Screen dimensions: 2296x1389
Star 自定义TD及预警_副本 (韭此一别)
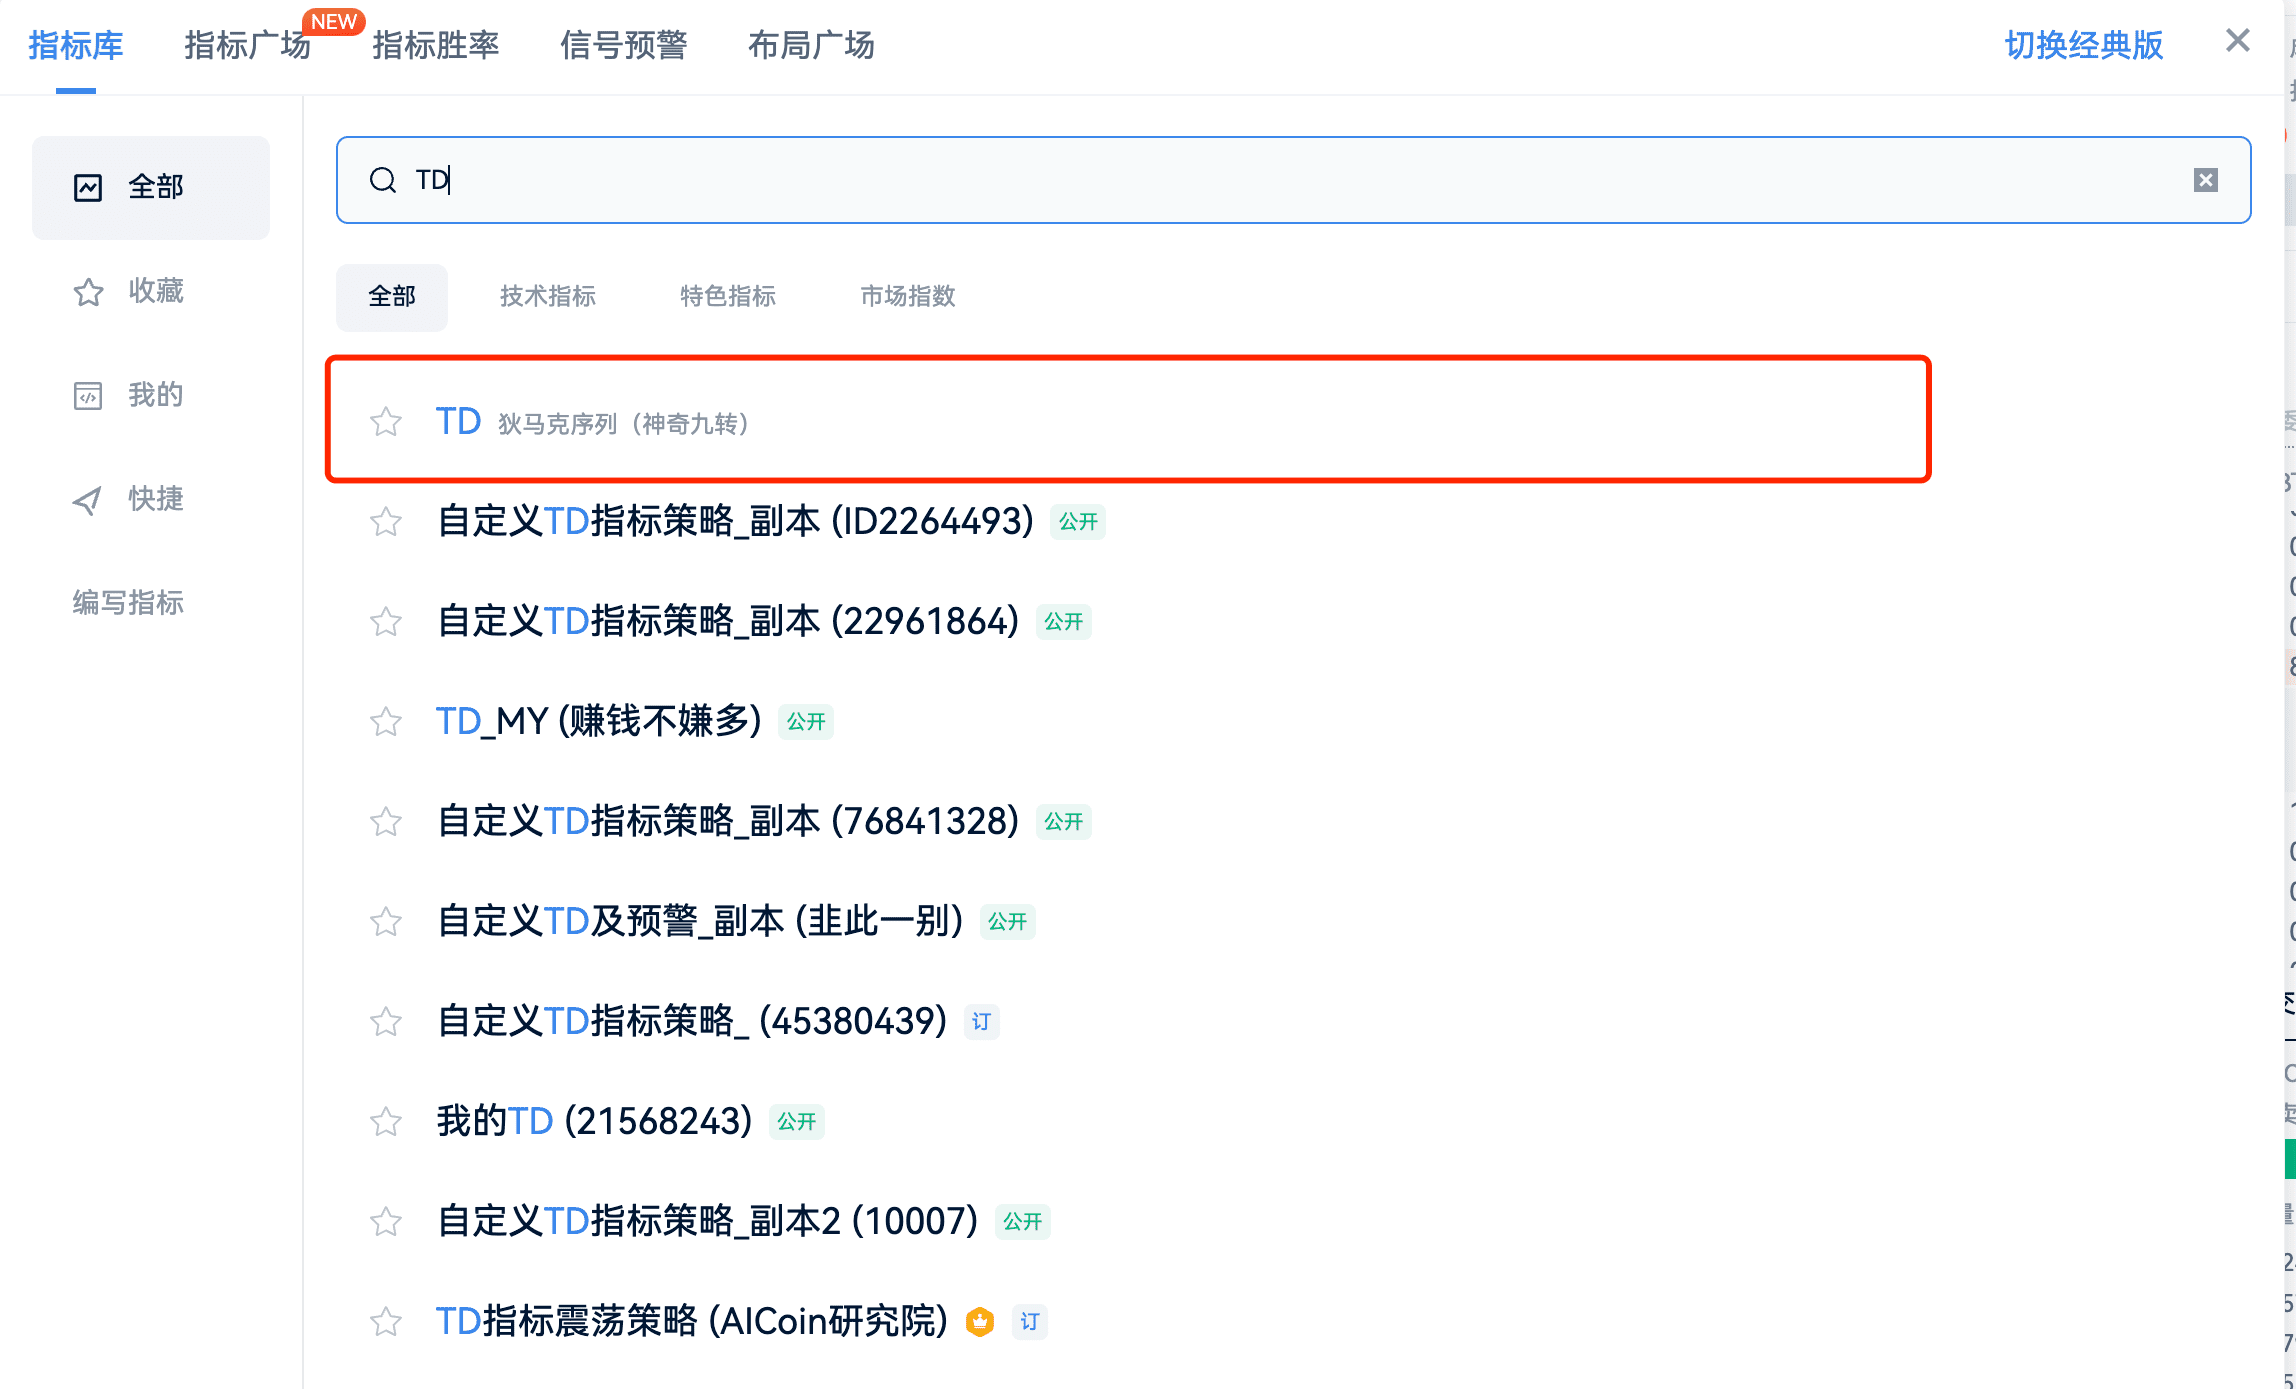click(x=386, y=922)
